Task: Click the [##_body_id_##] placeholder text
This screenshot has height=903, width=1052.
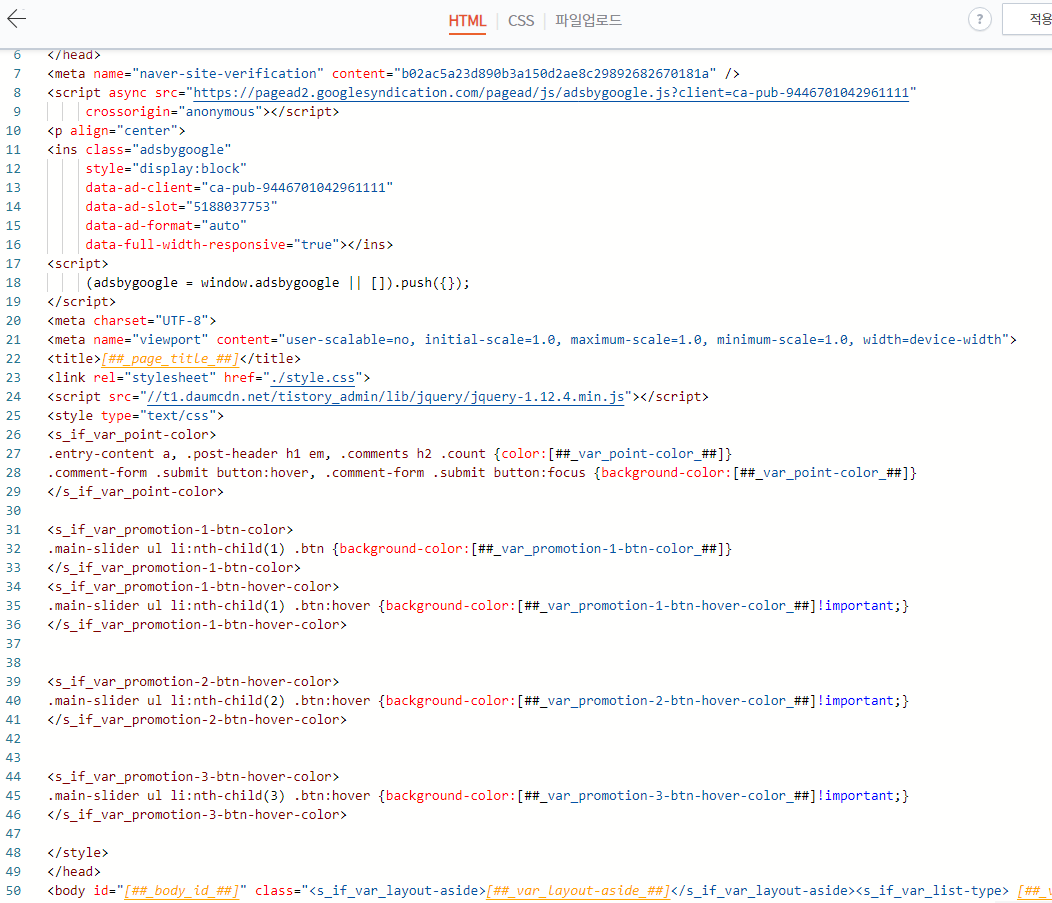Action: click(181, 891)
